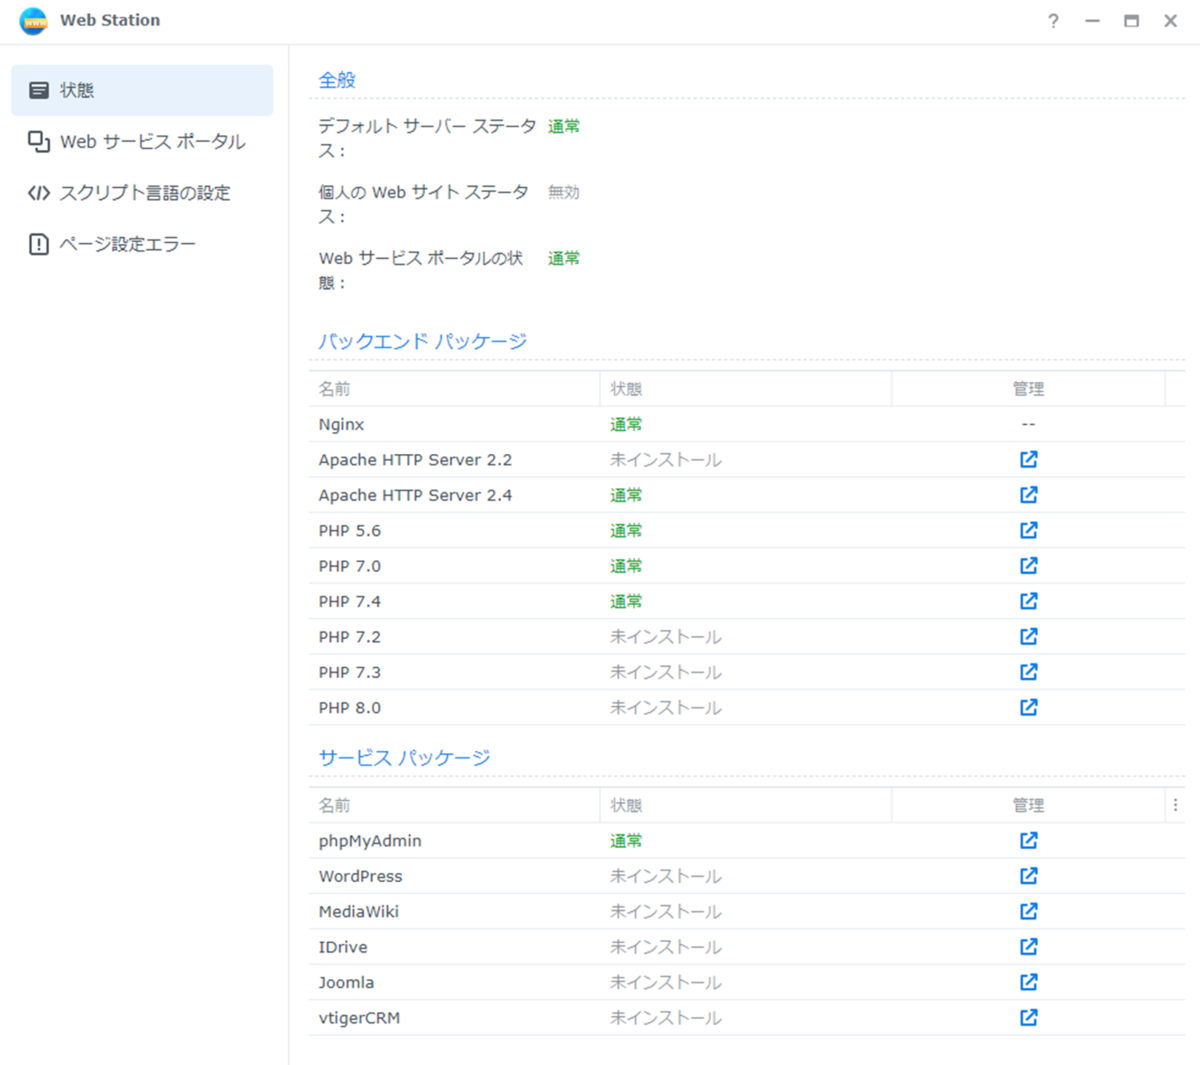Select the Apache HTTP Server 2.4 name
Image resolution: width=1200 pixels, height=1065 pixels.
pos(415,495)
